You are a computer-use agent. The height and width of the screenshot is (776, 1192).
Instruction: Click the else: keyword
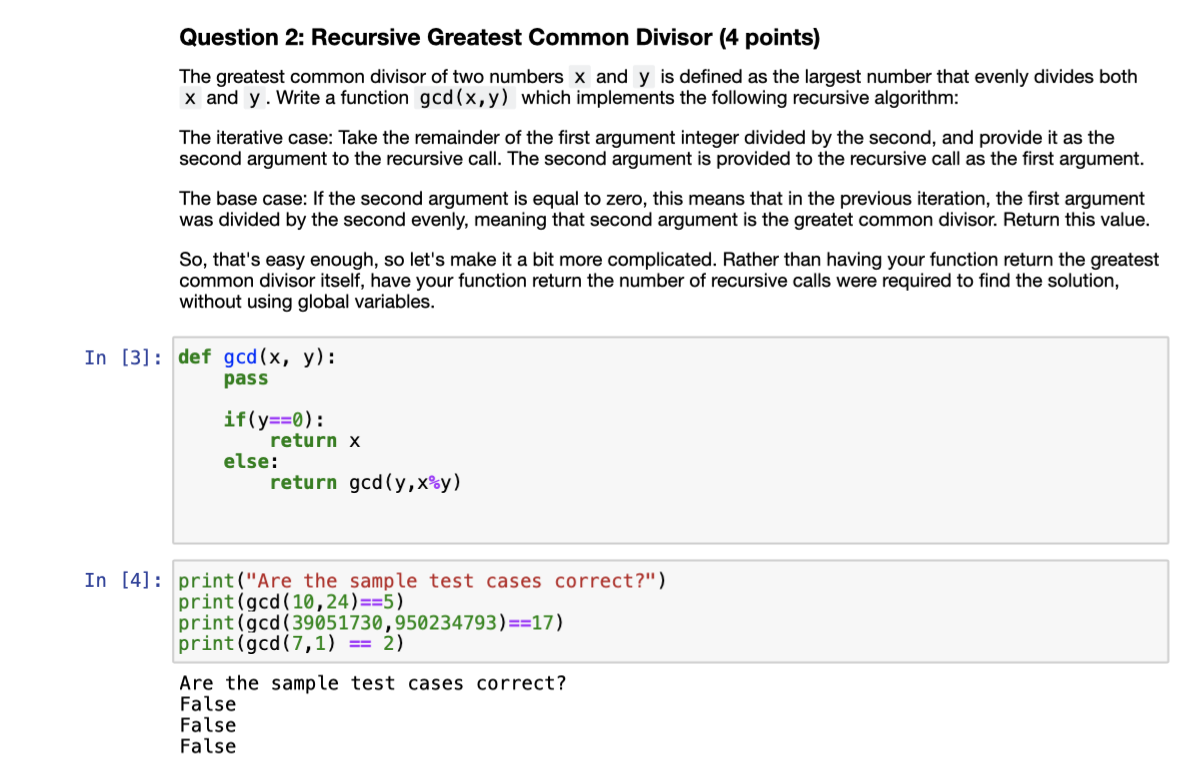point(246,461)
